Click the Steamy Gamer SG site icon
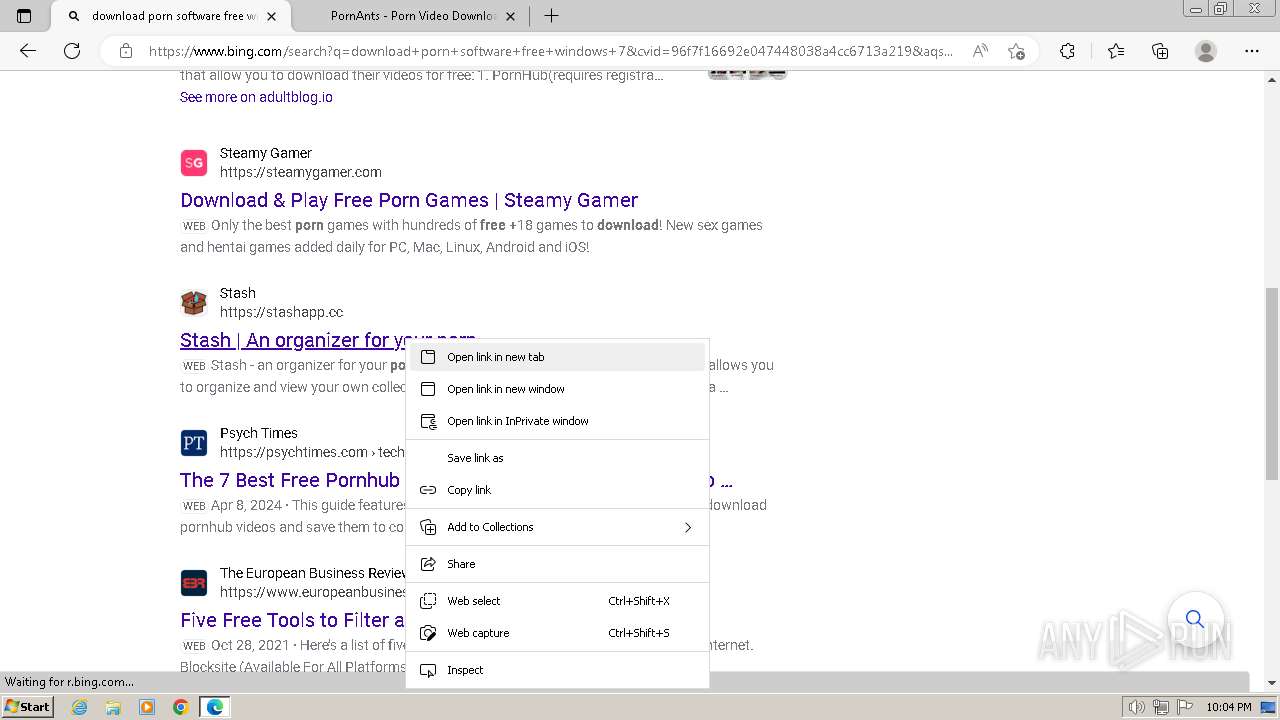Viewport: 1280px width, 720px height. [x=194, y=162]
